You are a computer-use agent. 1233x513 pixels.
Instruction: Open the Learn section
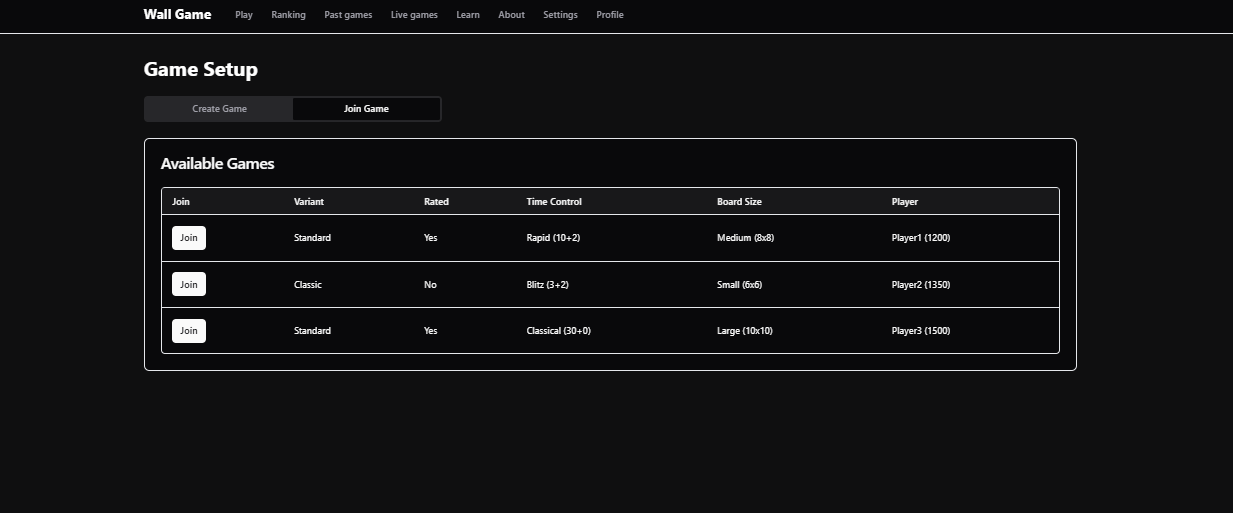tap(468, 15)
